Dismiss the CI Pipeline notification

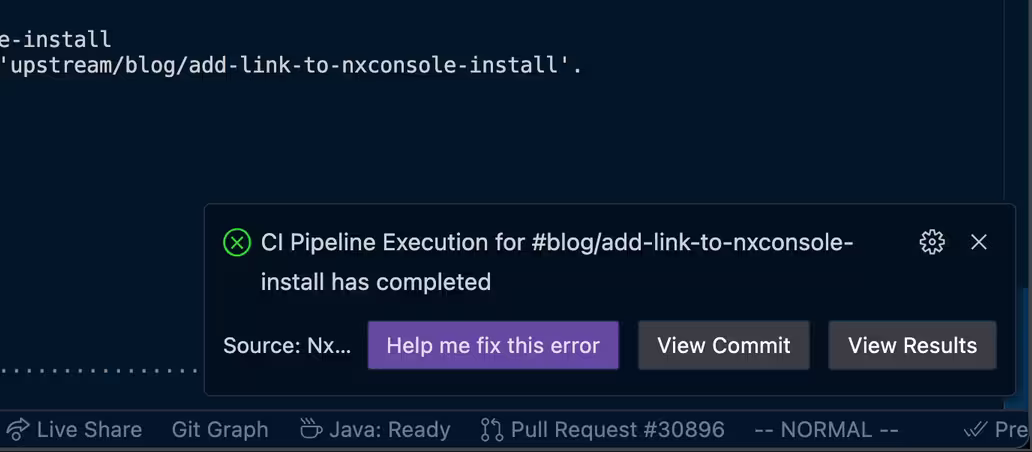pos(979,242)
